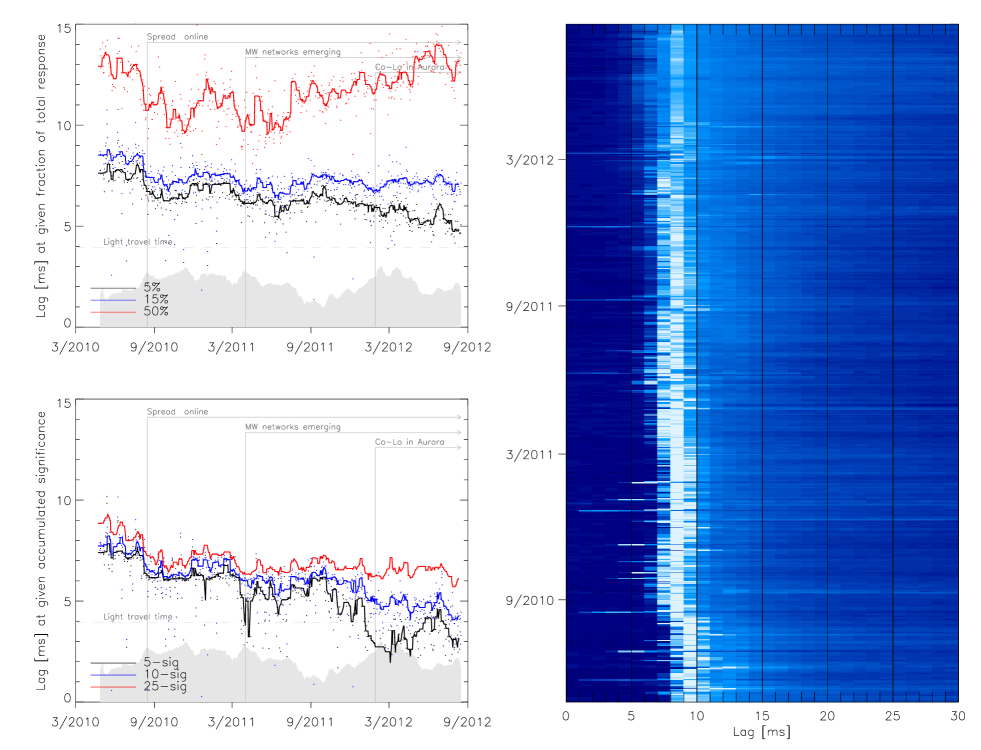Click heatmap x-tick '30'
981x750 pixels.
click(958, 716)
